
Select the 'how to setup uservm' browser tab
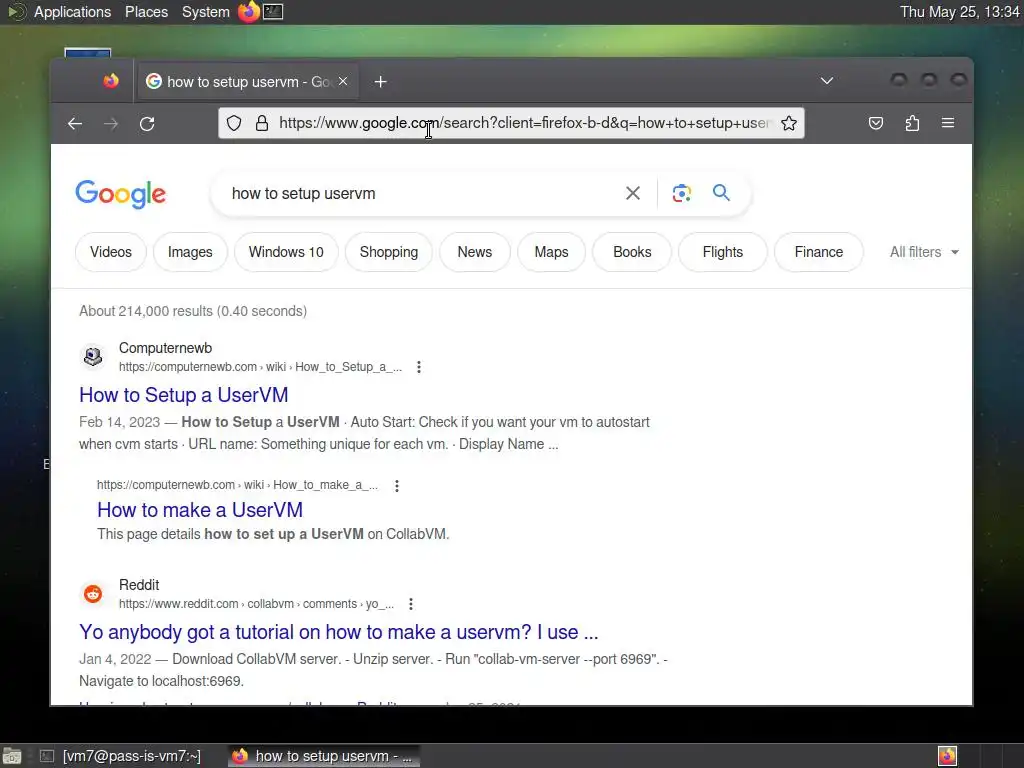coord(247,82)
